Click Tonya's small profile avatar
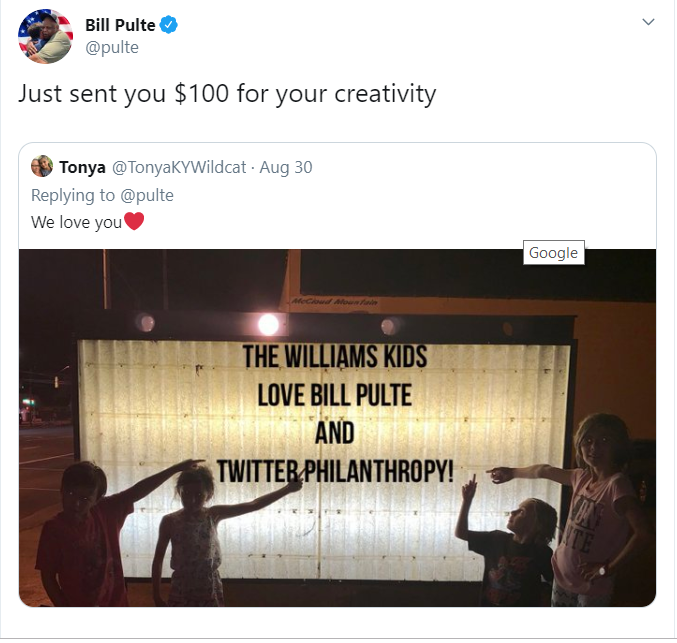The image size is (677, 643). [42, 167]
